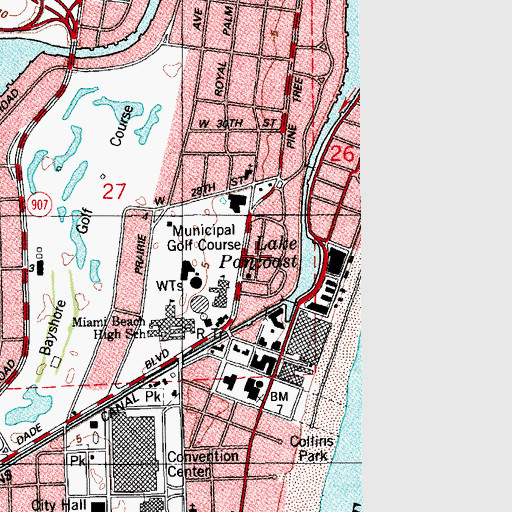
Task: Click the Convention Center label
Action: click(x=203, y=464)
